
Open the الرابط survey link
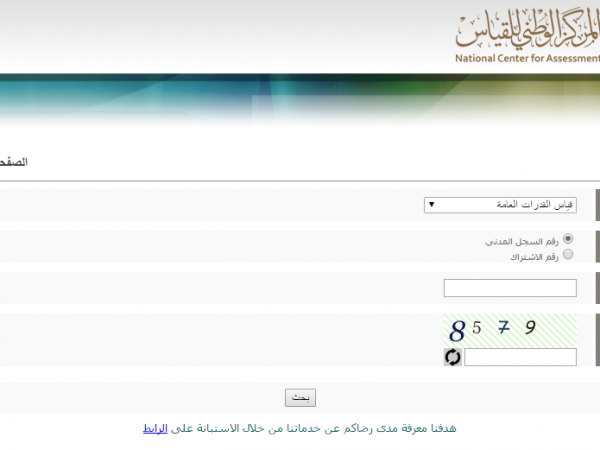click(156, 428)
